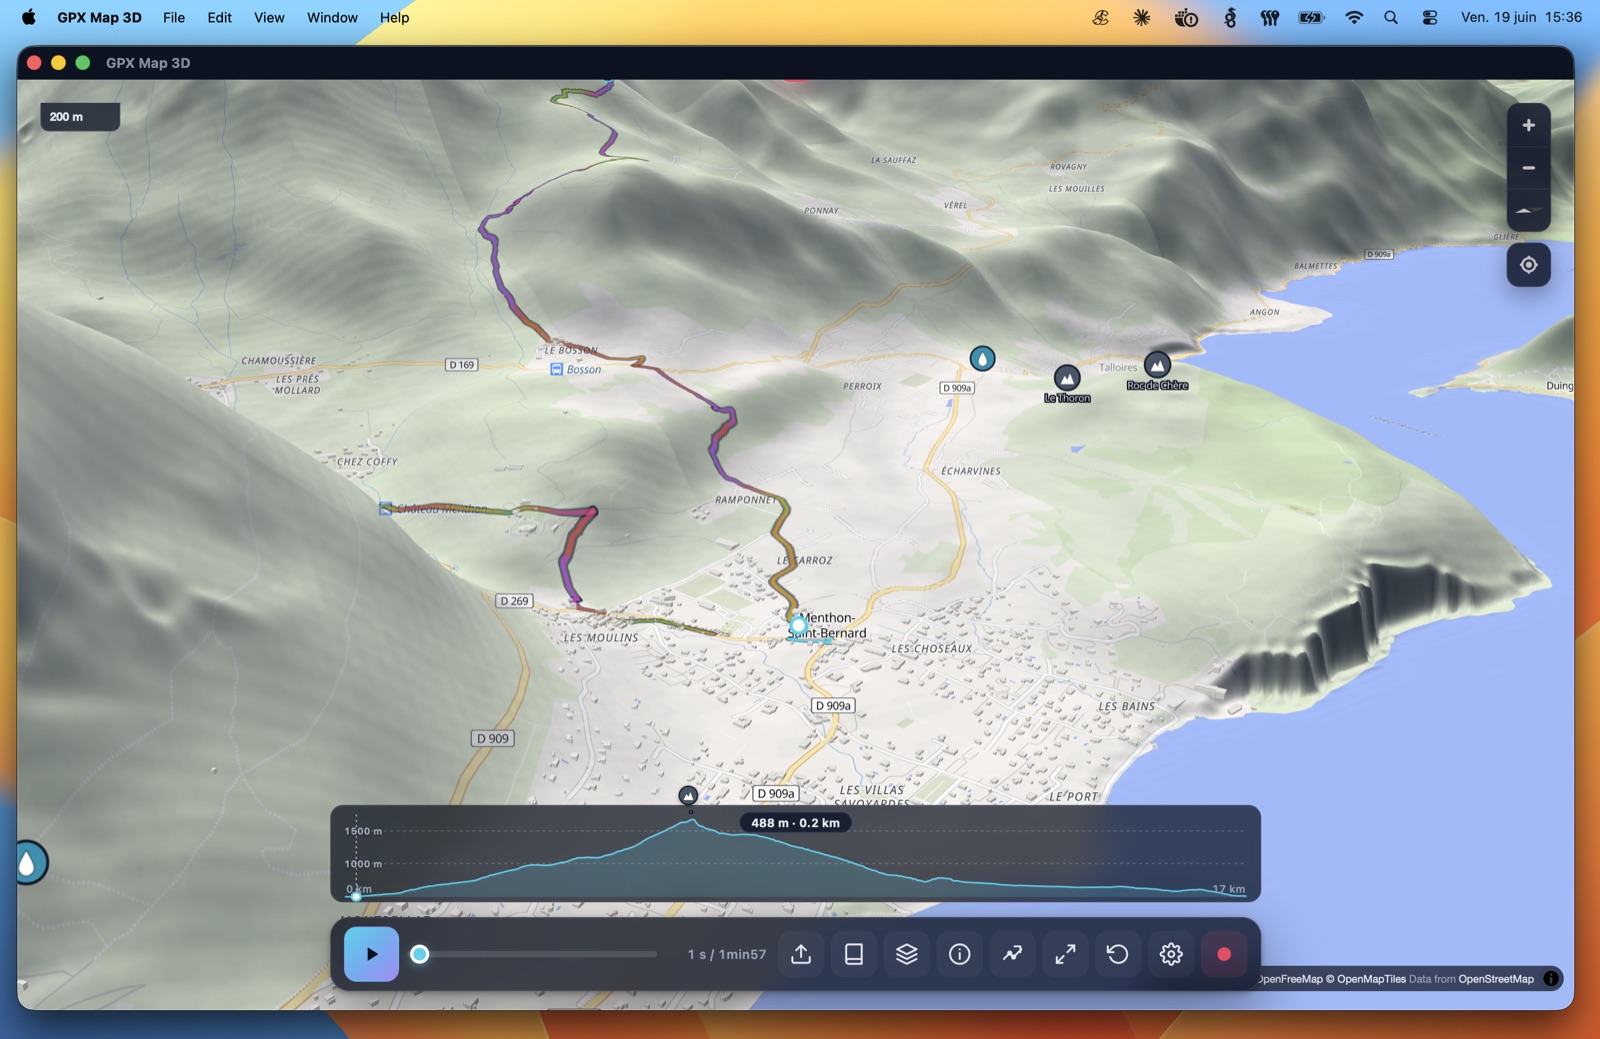
Task: Open Spotlight search in menu bar
Action: tap(1391, 17)
